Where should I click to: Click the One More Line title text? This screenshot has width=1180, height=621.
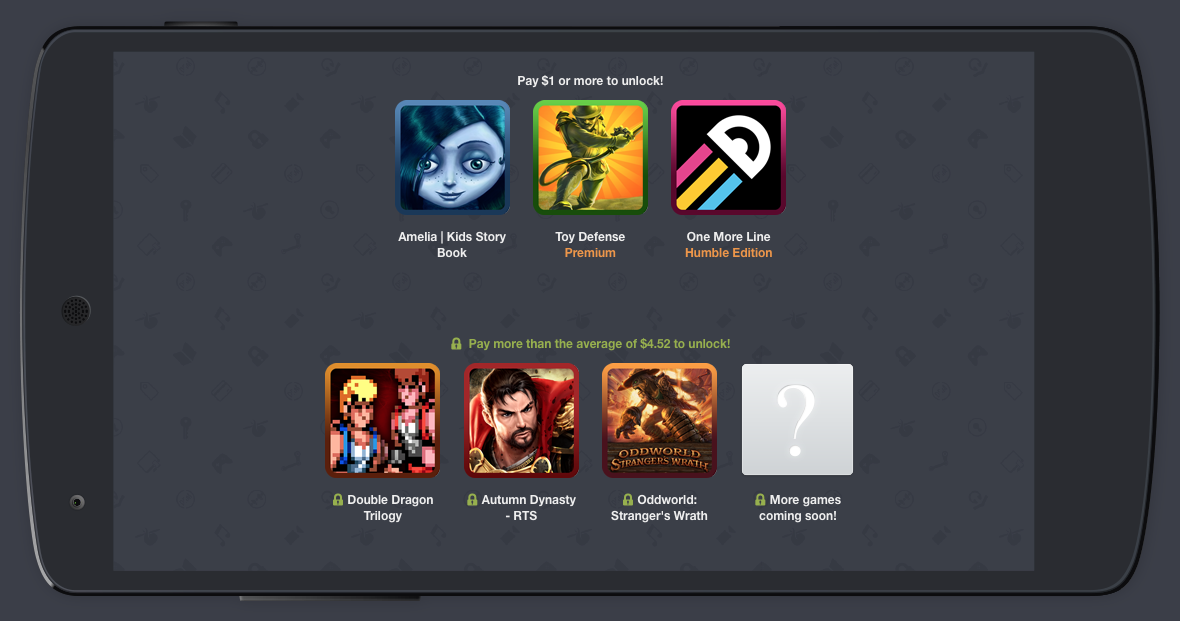tap(728, 236)
